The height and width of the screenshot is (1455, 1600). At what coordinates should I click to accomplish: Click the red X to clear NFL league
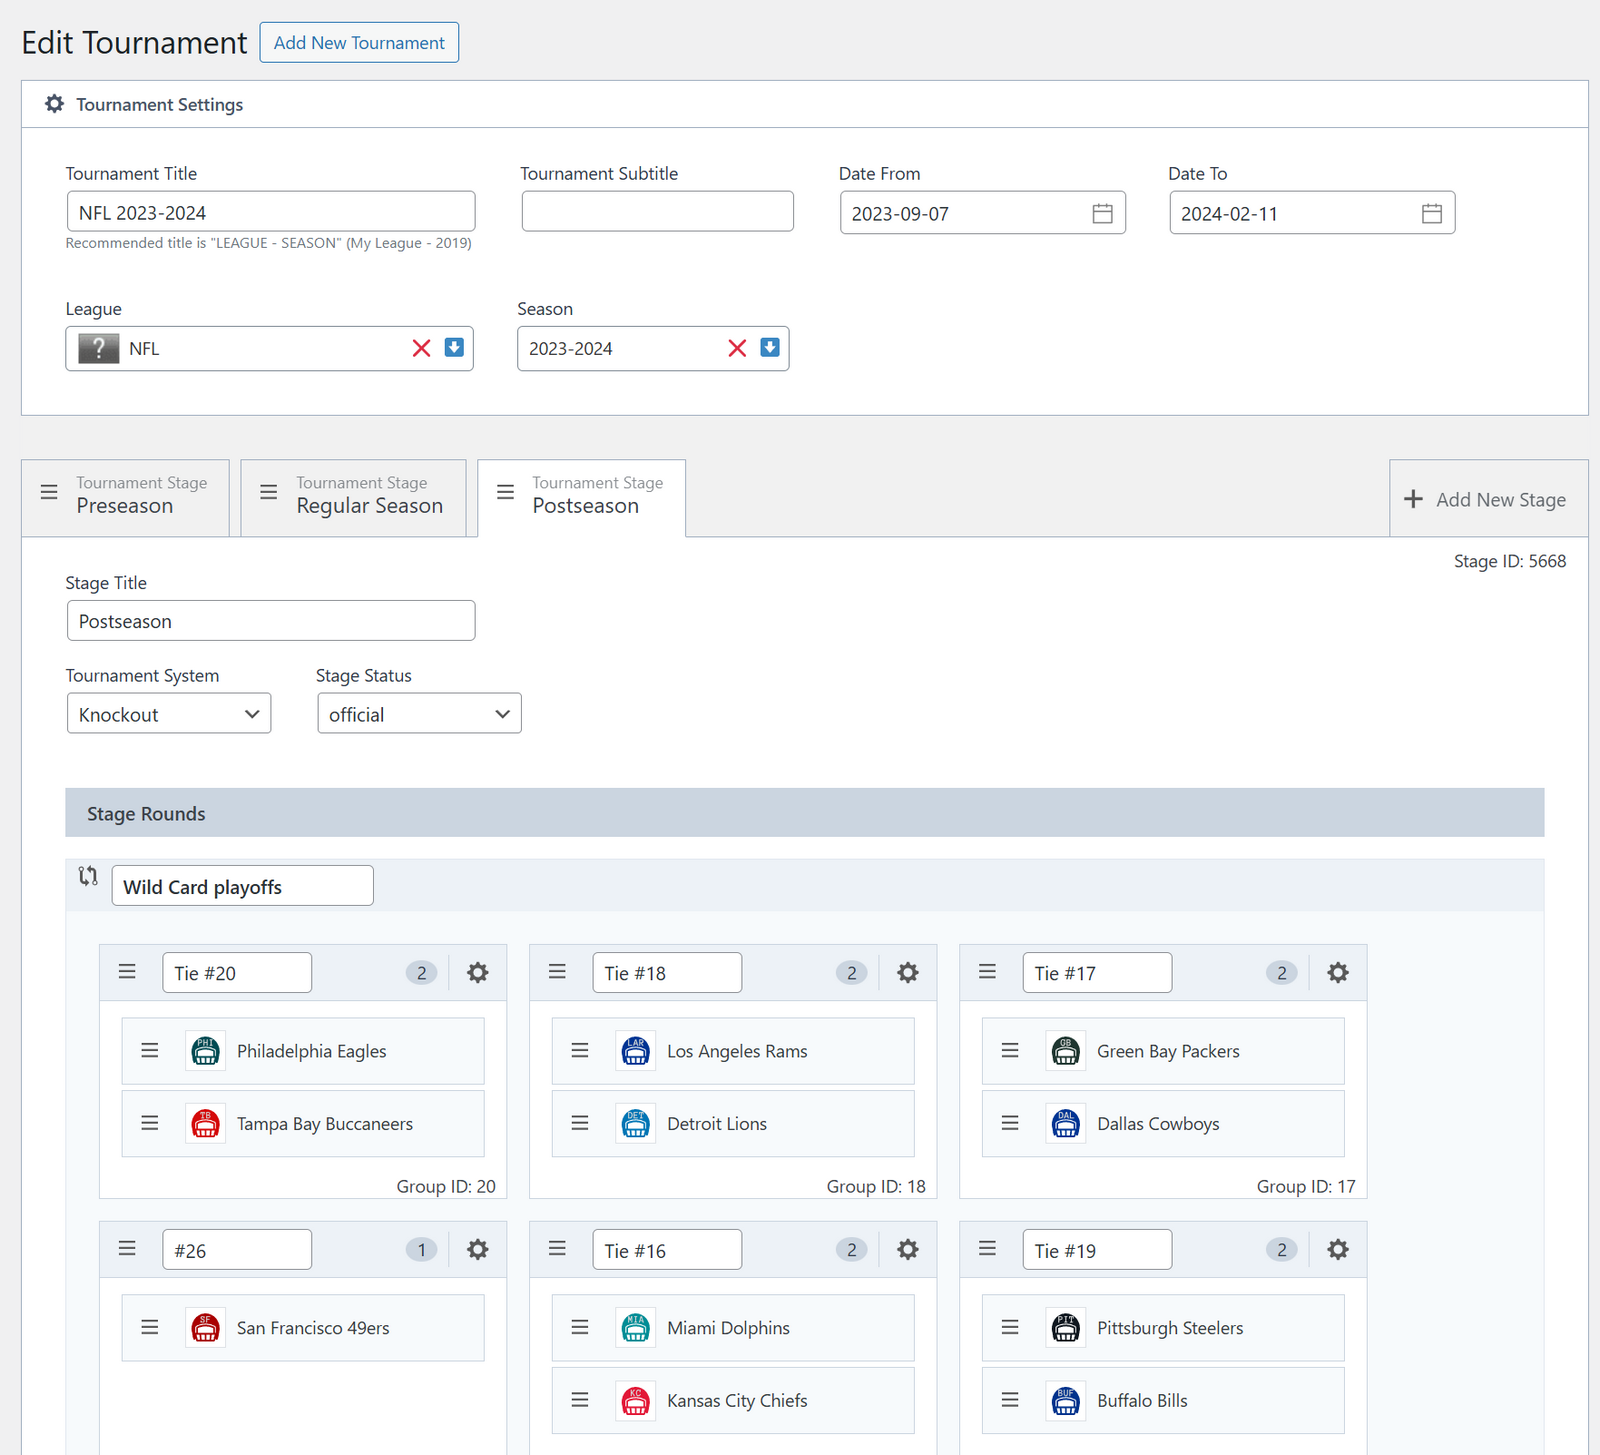(x=422, y=348)
